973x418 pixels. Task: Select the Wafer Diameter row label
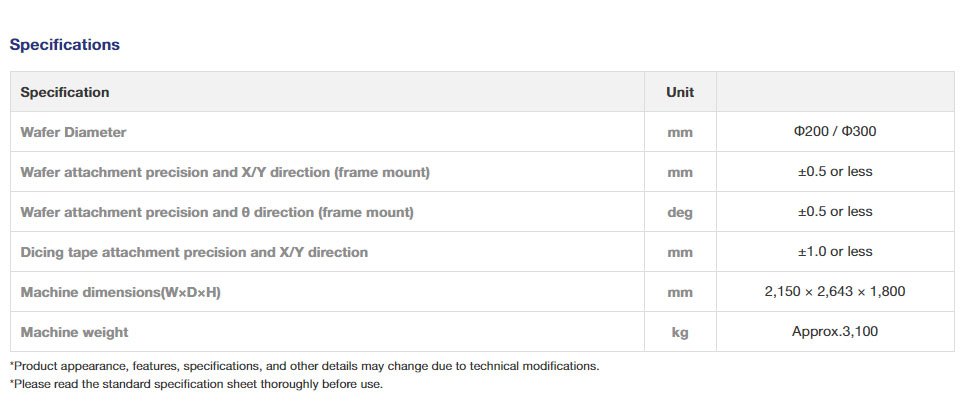coord(73,132)
